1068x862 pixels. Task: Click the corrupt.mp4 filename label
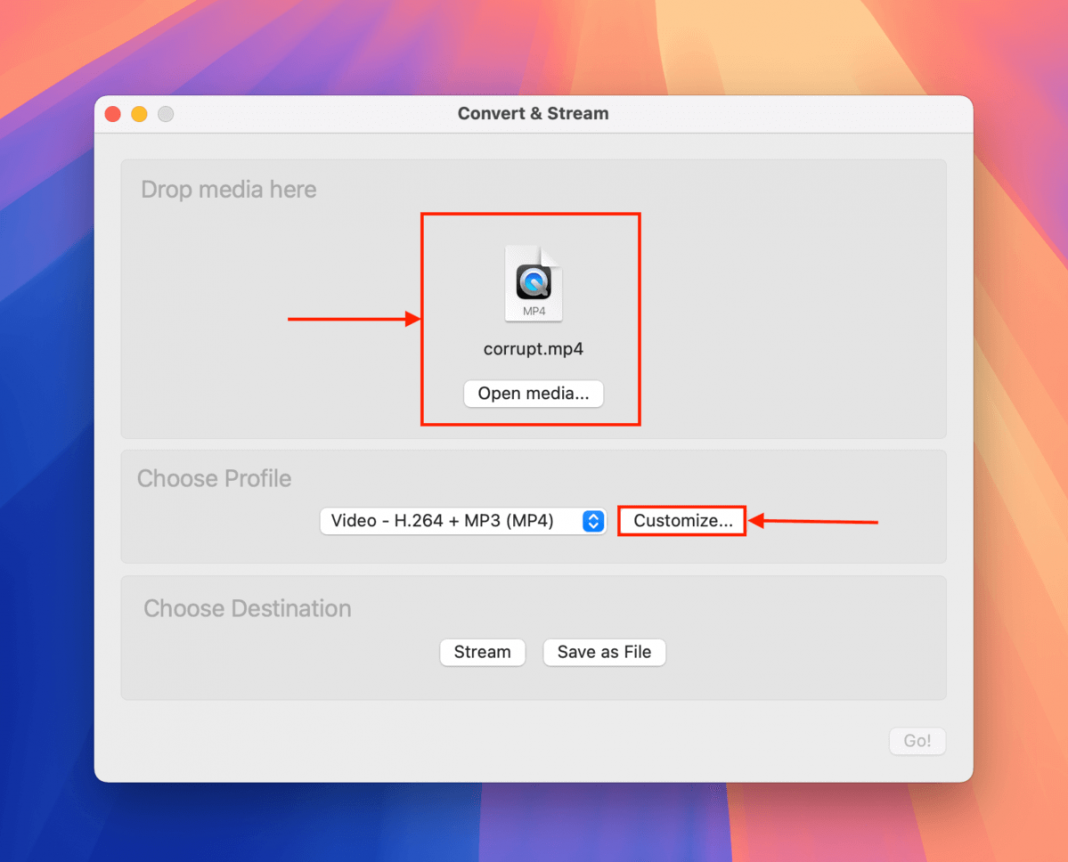pos(533,348)
